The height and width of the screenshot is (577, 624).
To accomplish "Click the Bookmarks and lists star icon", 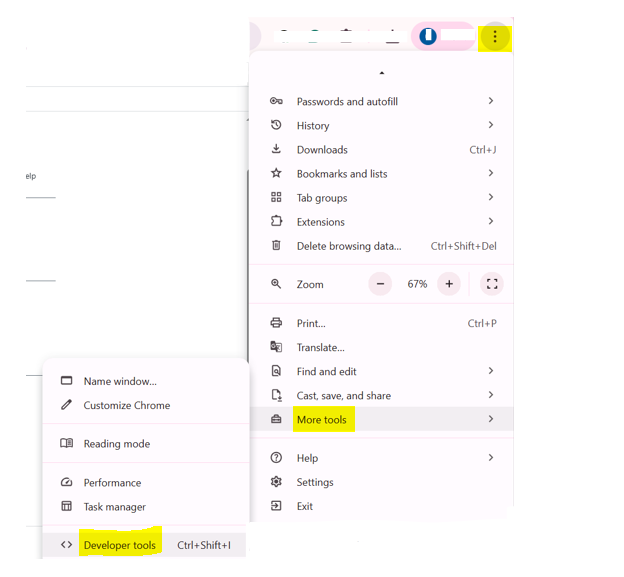I will click(x=276, y=173).
